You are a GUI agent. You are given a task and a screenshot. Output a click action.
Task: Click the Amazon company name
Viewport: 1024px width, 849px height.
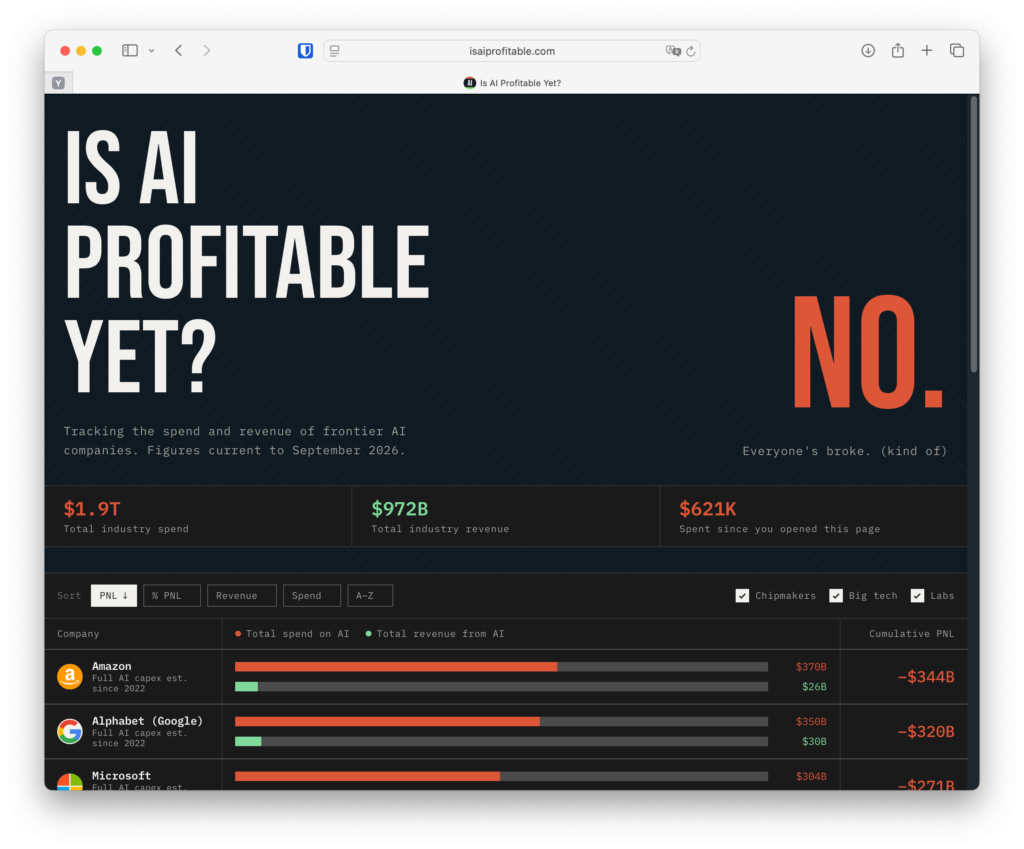click(112, 666)
